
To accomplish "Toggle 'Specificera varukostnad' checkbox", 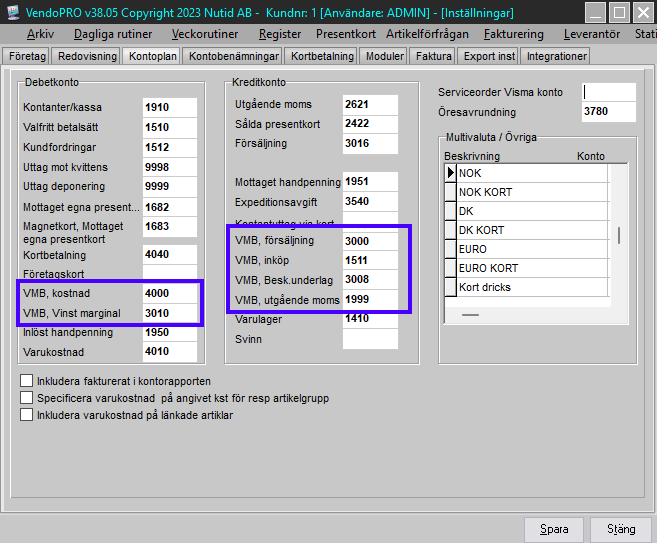I will pyautogui.click(x=26, y=398).
